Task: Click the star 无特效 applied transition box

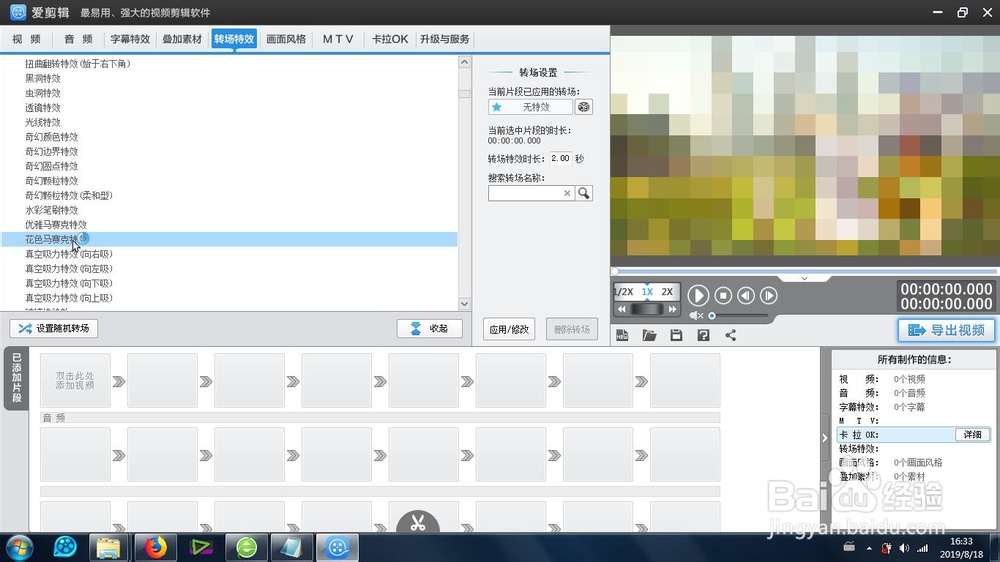Action: click(x=531, y=107)
